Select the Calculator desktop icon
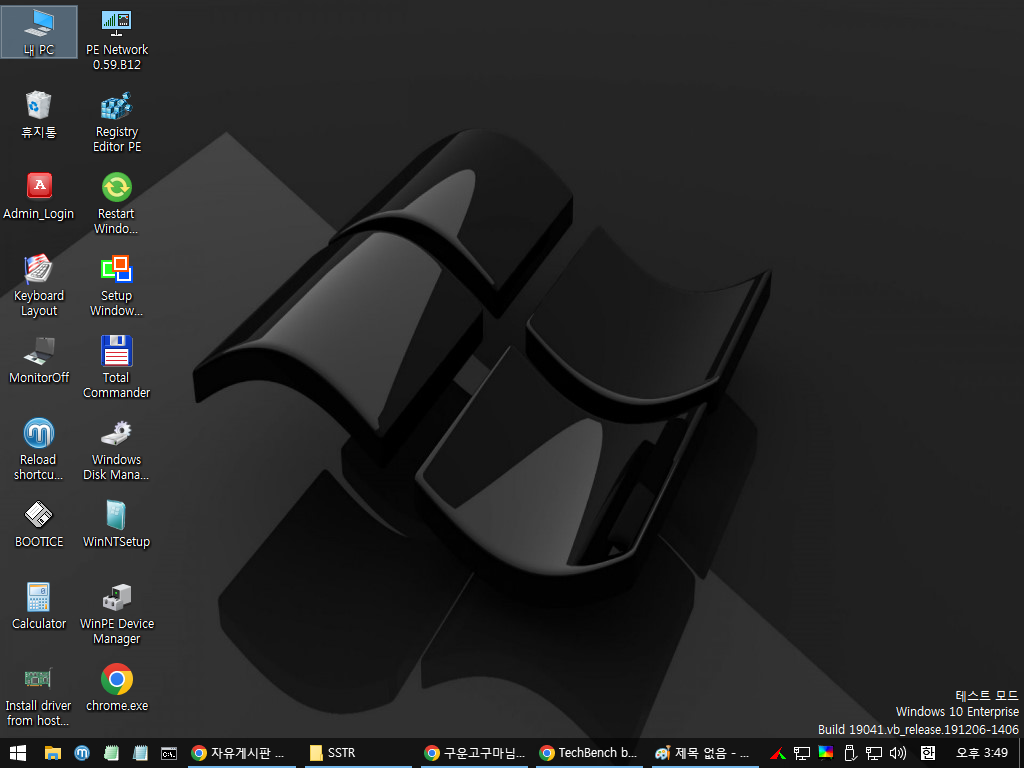This screenshot has height=768, width=1024. tap(39, 606)
